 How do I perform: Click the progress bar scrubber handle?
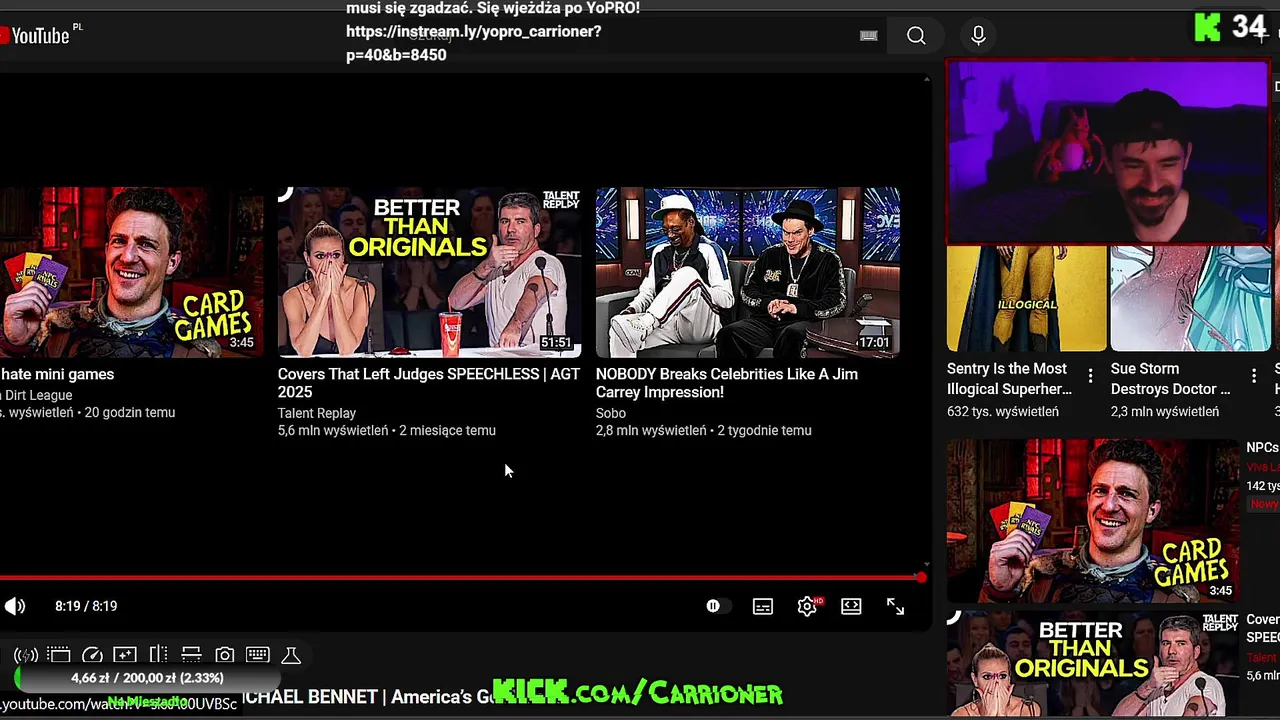coord(921,577)
